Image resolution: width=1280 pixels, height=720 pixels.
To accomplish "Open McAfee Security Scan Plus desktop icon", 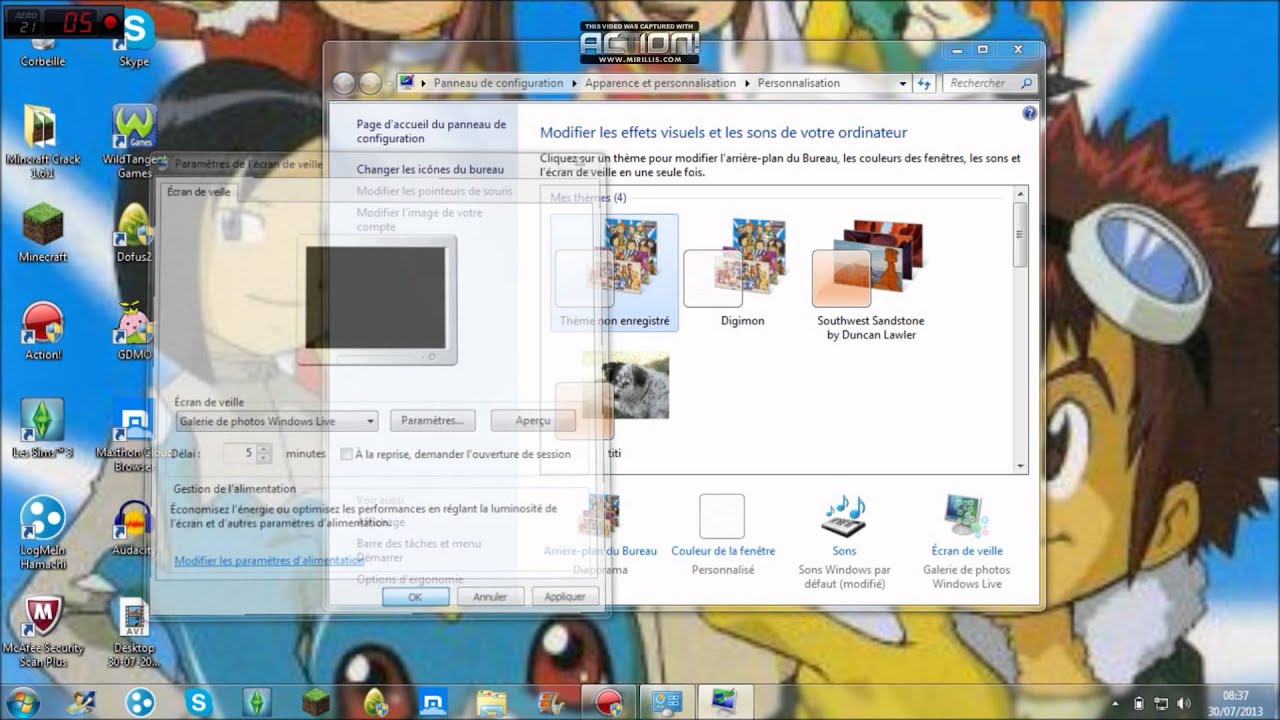I will pyautogui.click(x=43, y=632).
